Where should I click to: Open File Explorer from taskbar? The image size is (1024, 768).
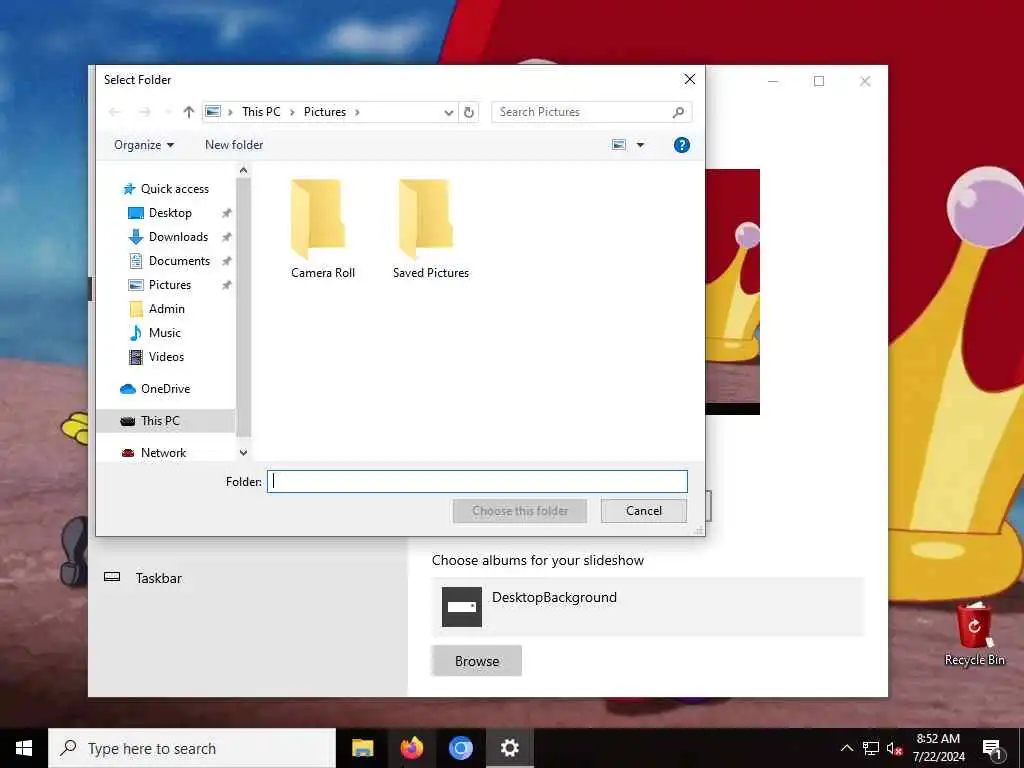362,748
